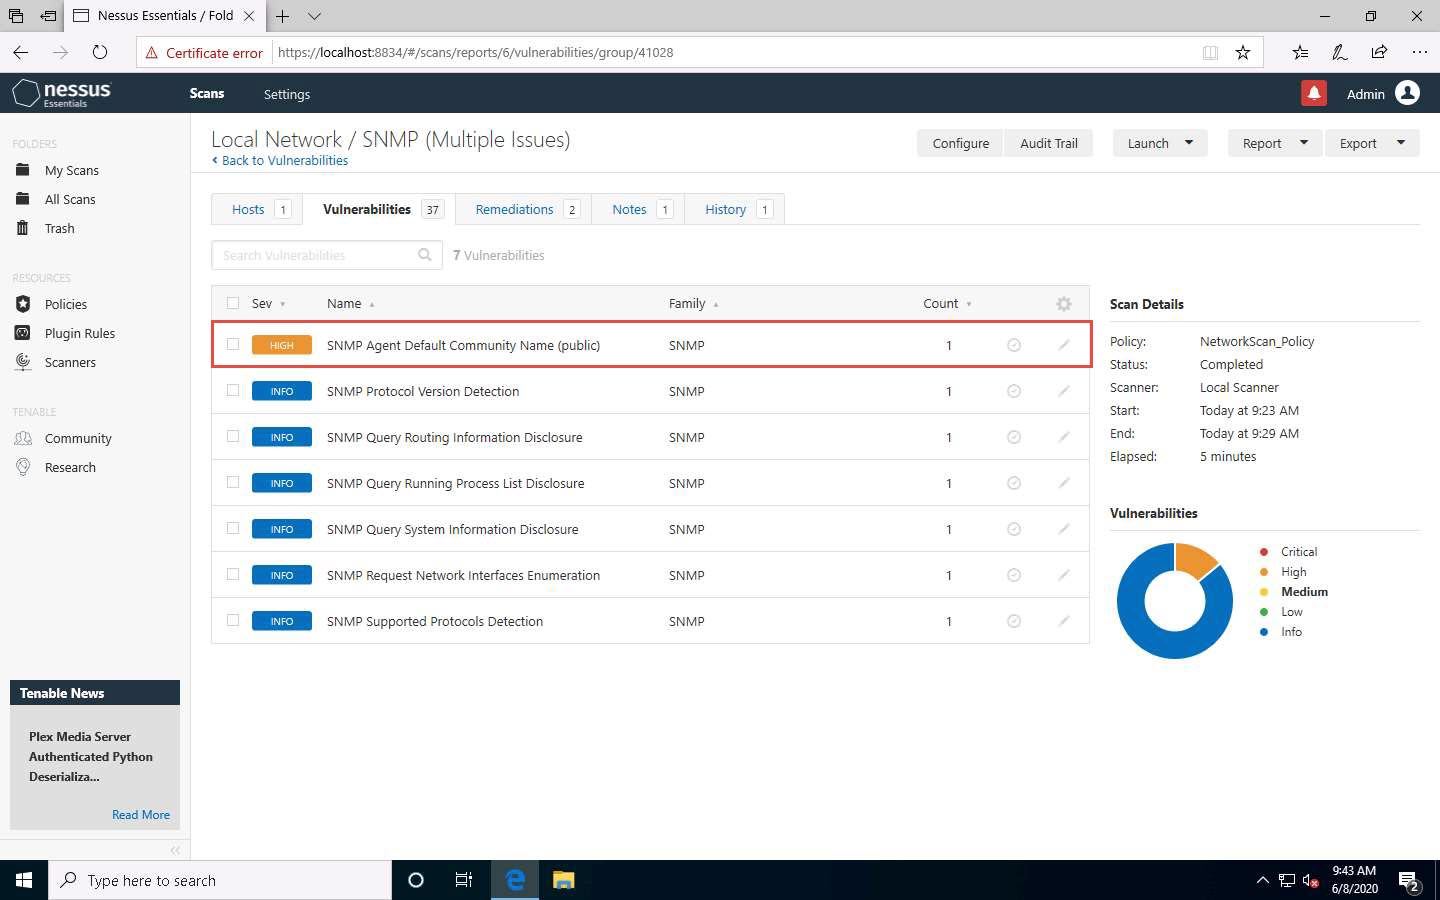The width and height of the screenshot is (1440, 900).
Task: Click the My Scans folder icon
Action: pos(23,170)
